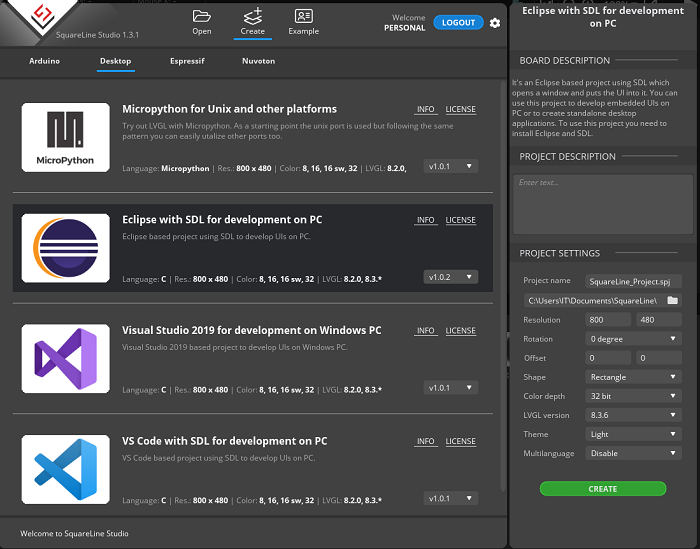
Task: Open INFO link for Visual Studio 2019
Action: pyautogui.click(x=425, y=331)
